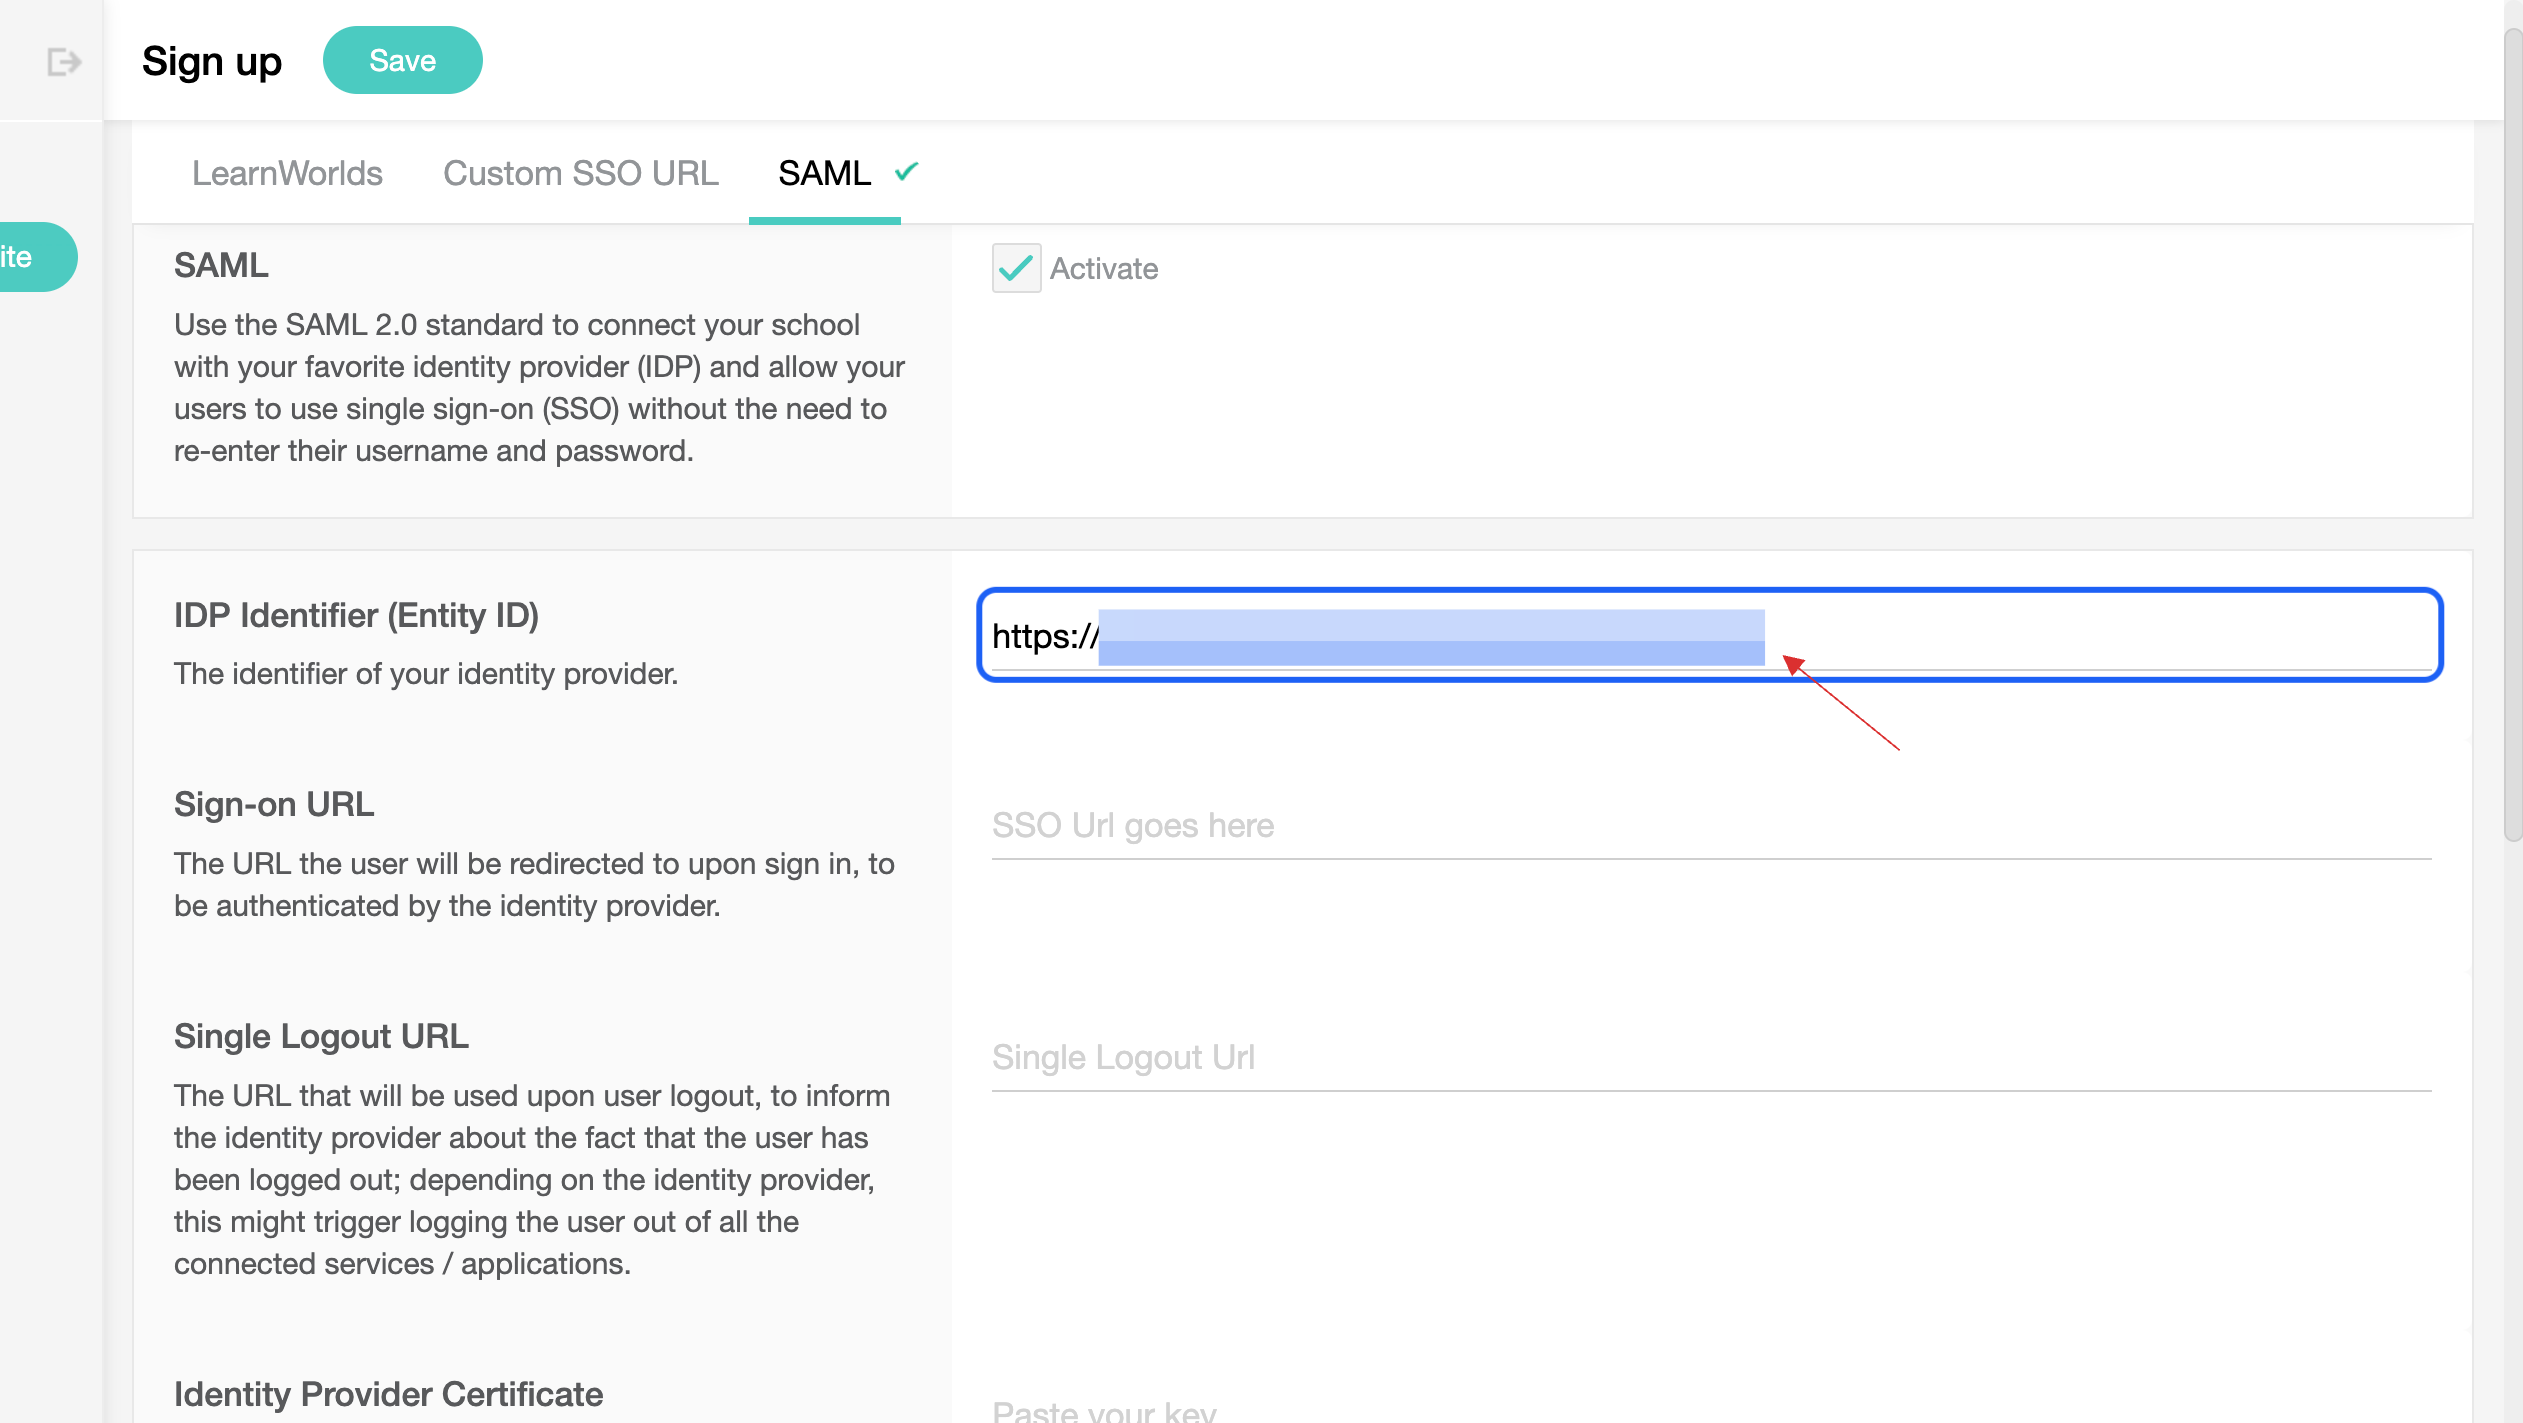The width and height of the screenshot is (2523, 1423).
Task: Click the 'Sign-on URL' heading
Action: pos(274,804)
